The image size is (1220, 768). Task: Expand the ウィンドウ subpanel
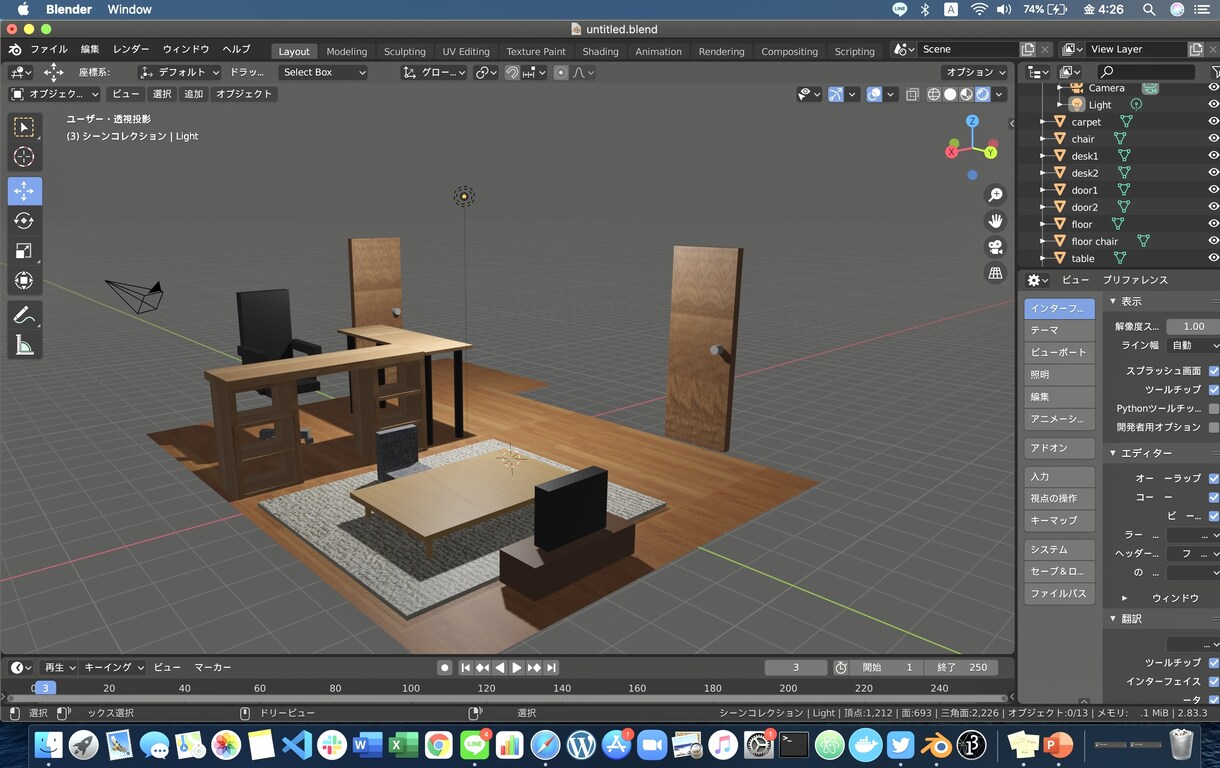1124,598
